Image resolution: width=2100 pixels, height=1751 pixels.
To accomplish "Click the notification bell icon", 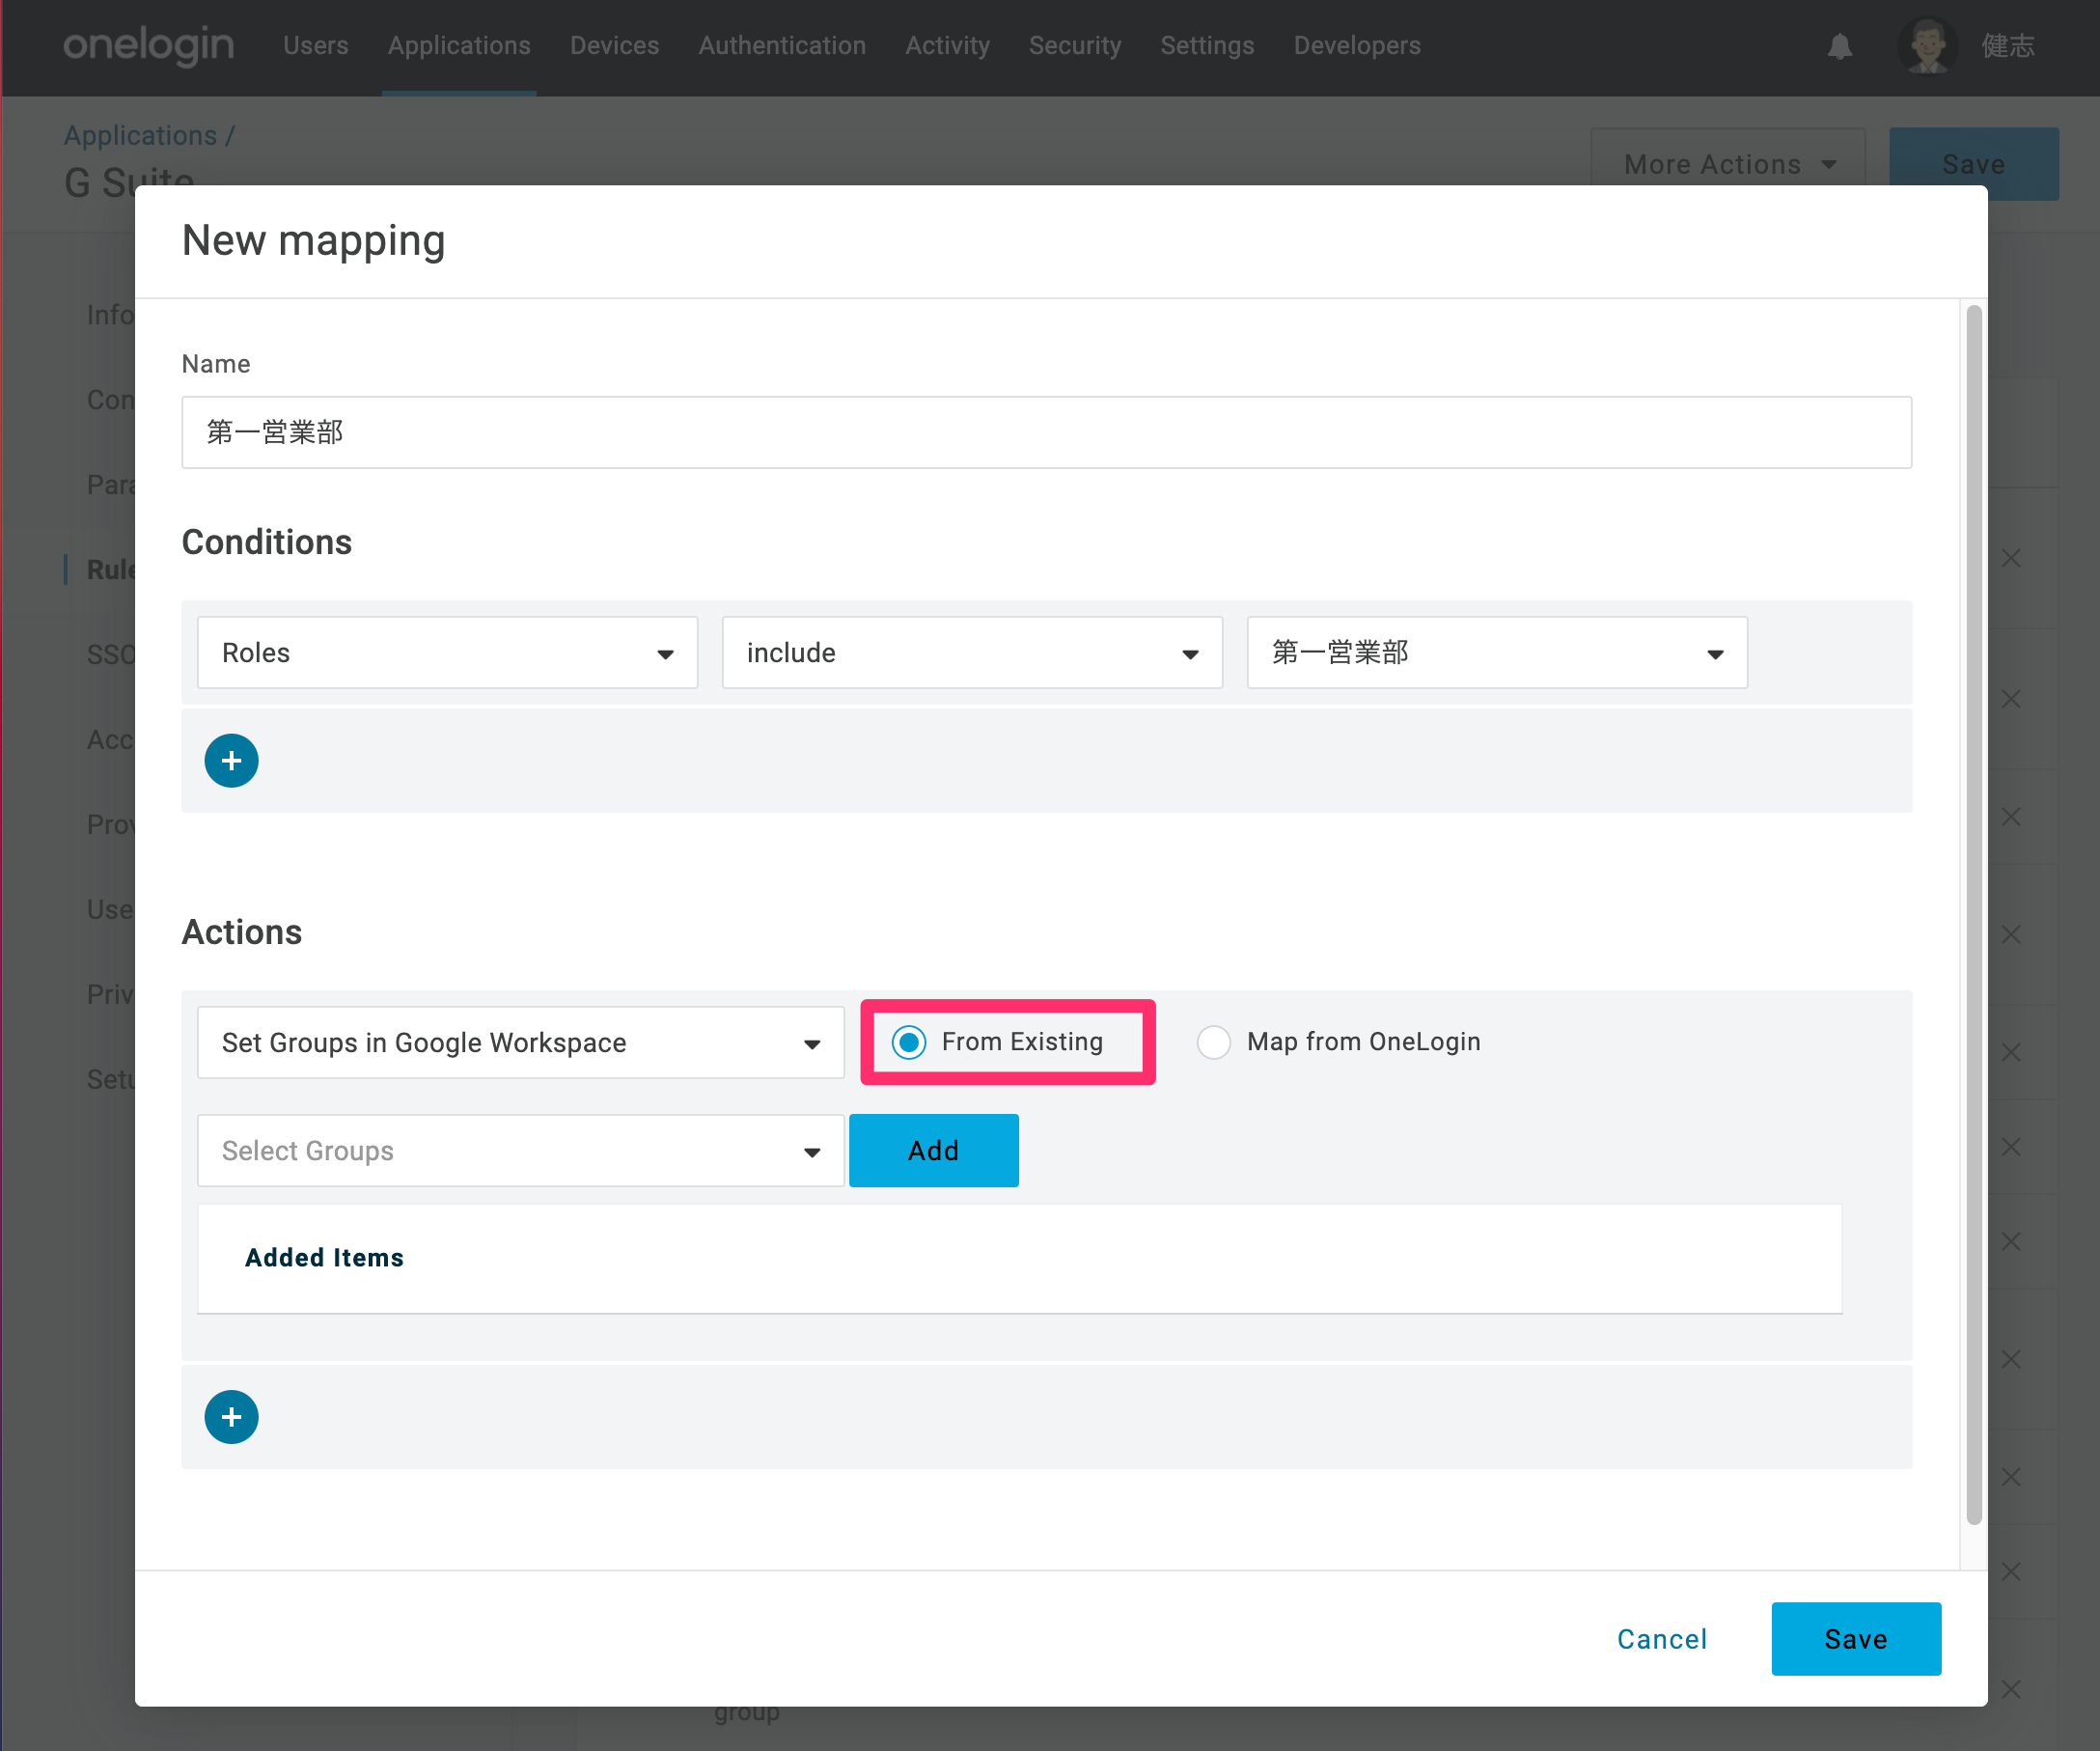I will 1839,46.
